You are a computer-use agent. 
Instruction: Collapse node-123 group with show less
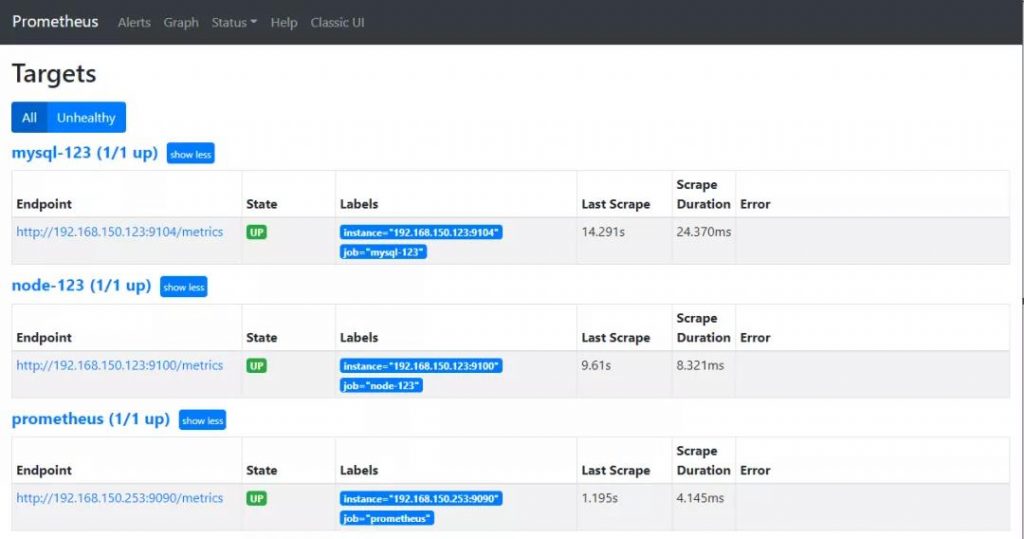pyautogui.click(x=184, y=287)
